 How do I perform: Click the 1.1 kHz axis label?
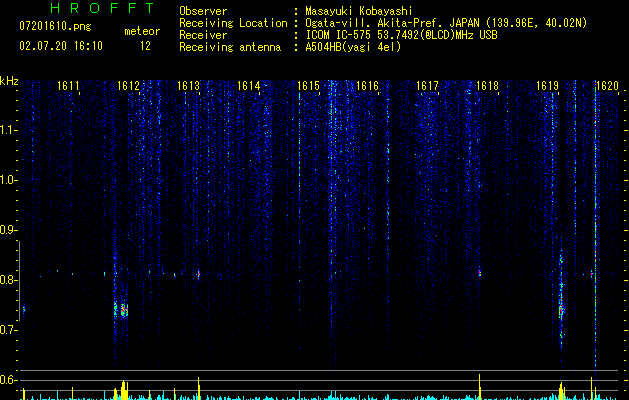(8, 130)
